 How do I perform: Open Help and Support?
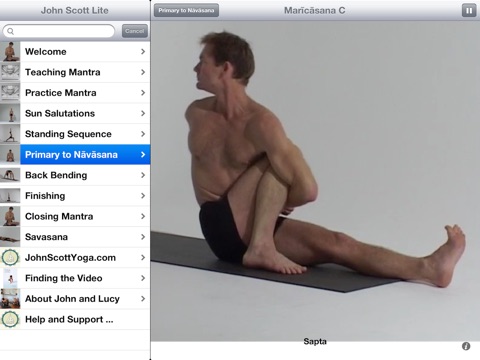pos(75,319)
